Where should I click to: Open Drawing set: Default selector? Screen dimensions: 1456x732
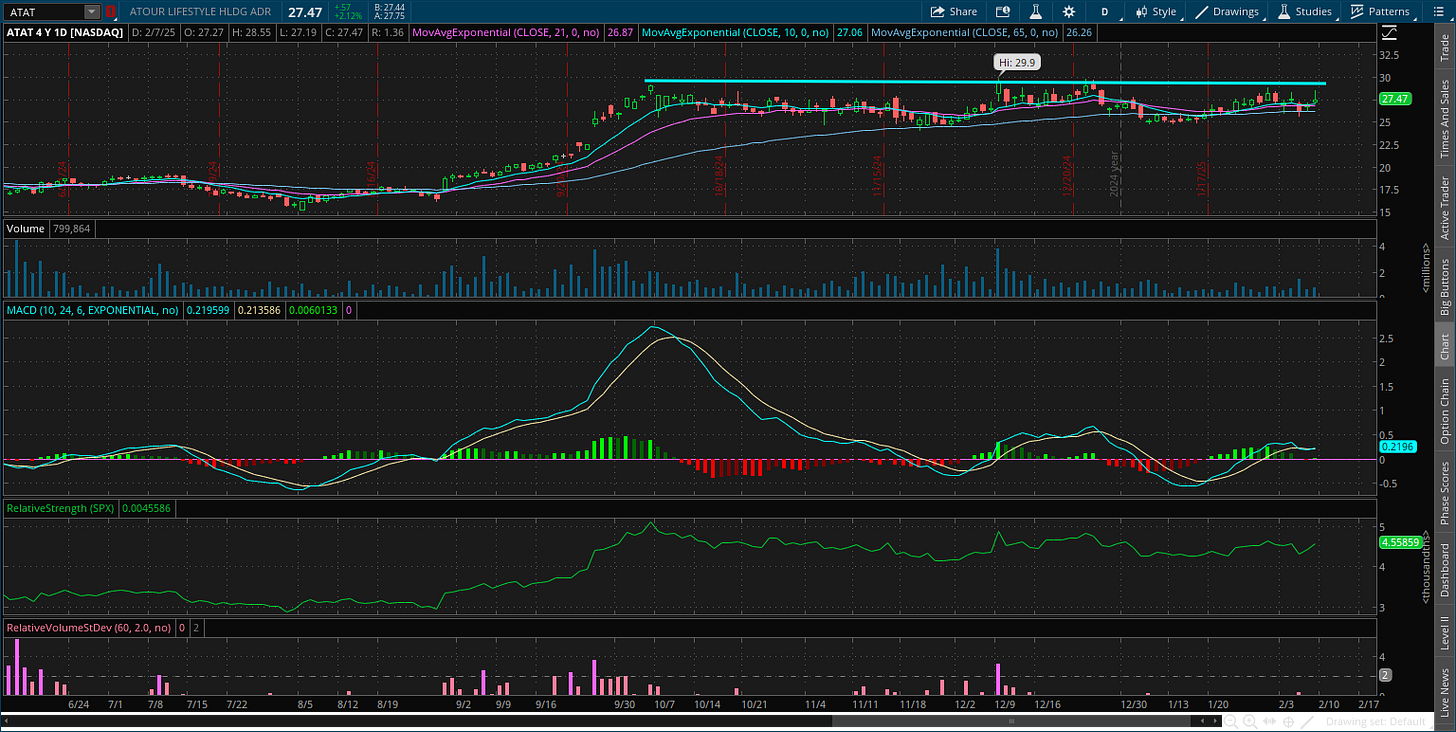[1375, 721]
